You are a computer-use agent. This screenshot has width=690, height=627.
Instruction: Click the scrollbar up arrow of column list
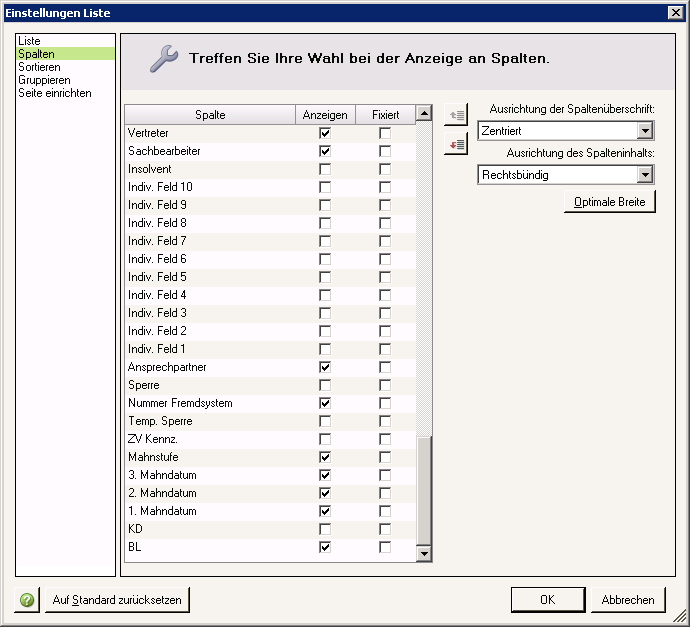(x=424, y=114)
